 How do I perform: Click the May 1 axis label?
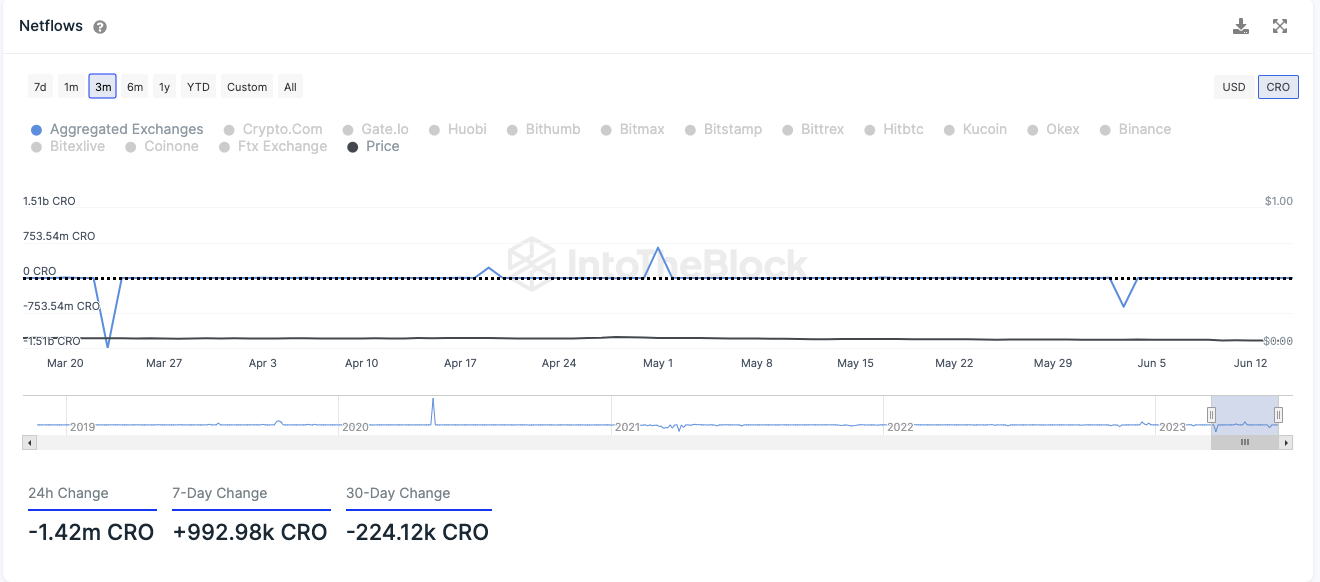point(658,363)
